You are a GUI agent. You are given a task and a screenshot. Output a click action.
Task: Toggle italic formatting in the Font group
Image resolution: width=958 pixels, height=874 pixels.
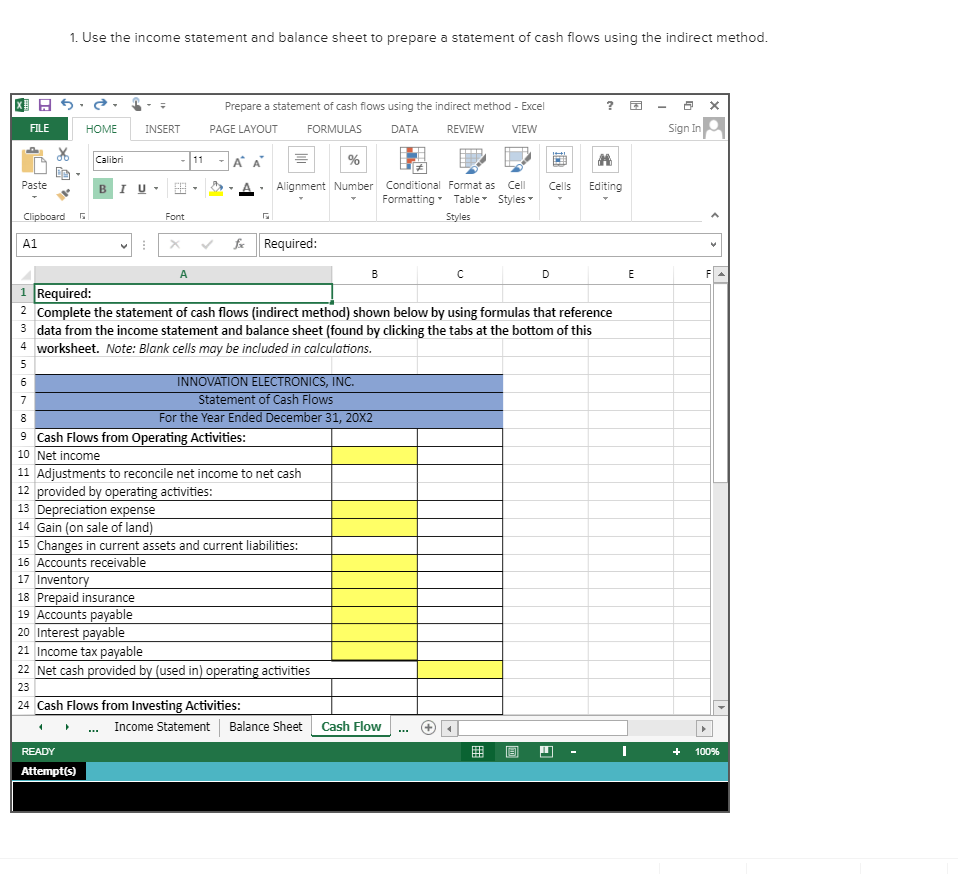coord(122,189)
